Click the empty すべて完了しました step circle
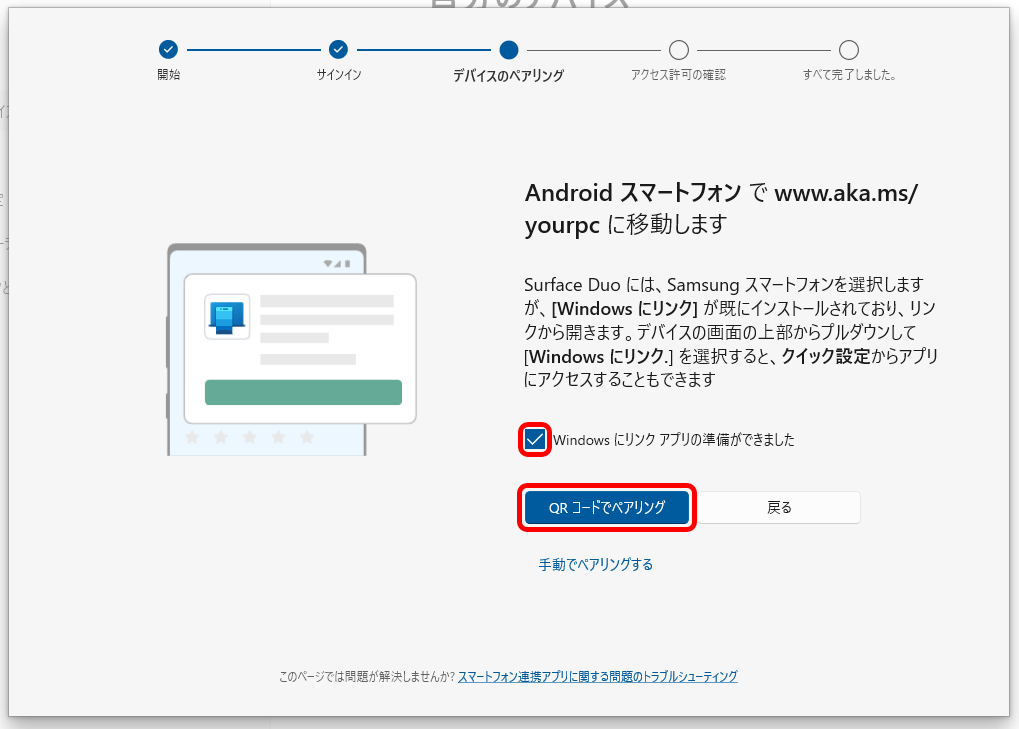This screenshot has height=729, width=1019. point(849,49)
